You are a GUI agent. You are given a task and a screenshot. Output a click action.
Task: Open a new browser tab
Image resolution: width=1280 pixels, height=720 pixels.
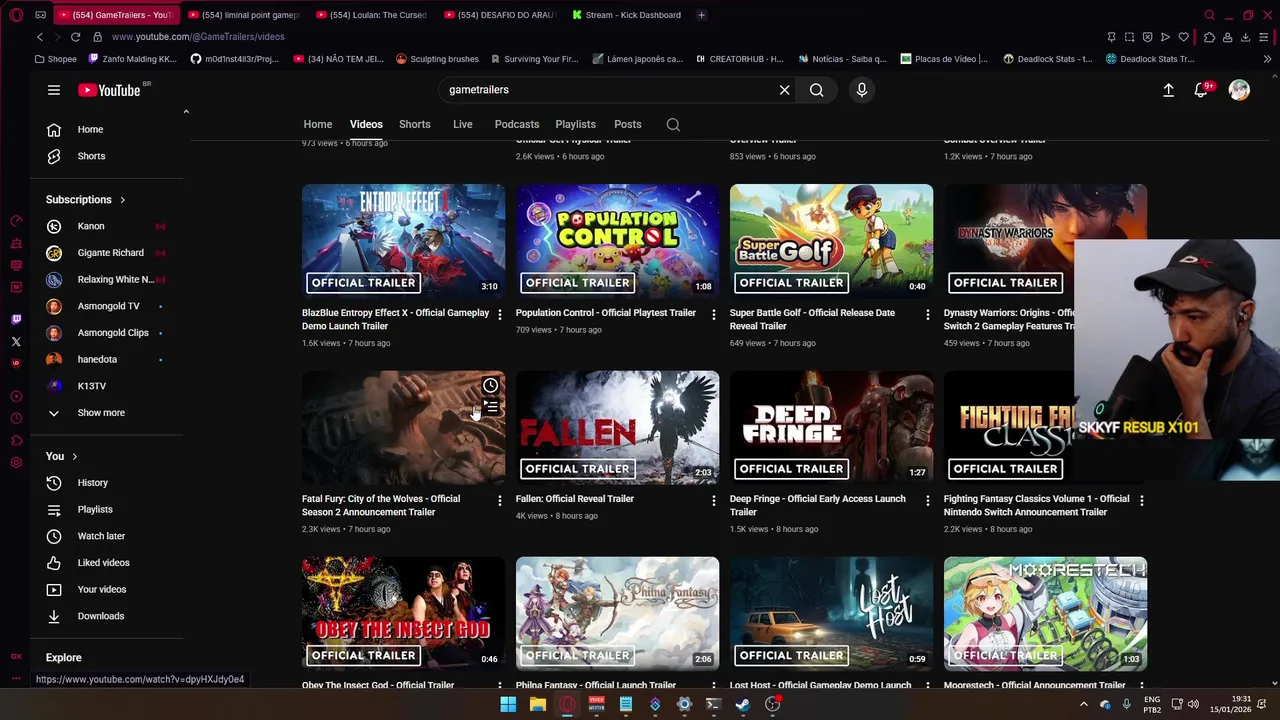click(701, 15)
